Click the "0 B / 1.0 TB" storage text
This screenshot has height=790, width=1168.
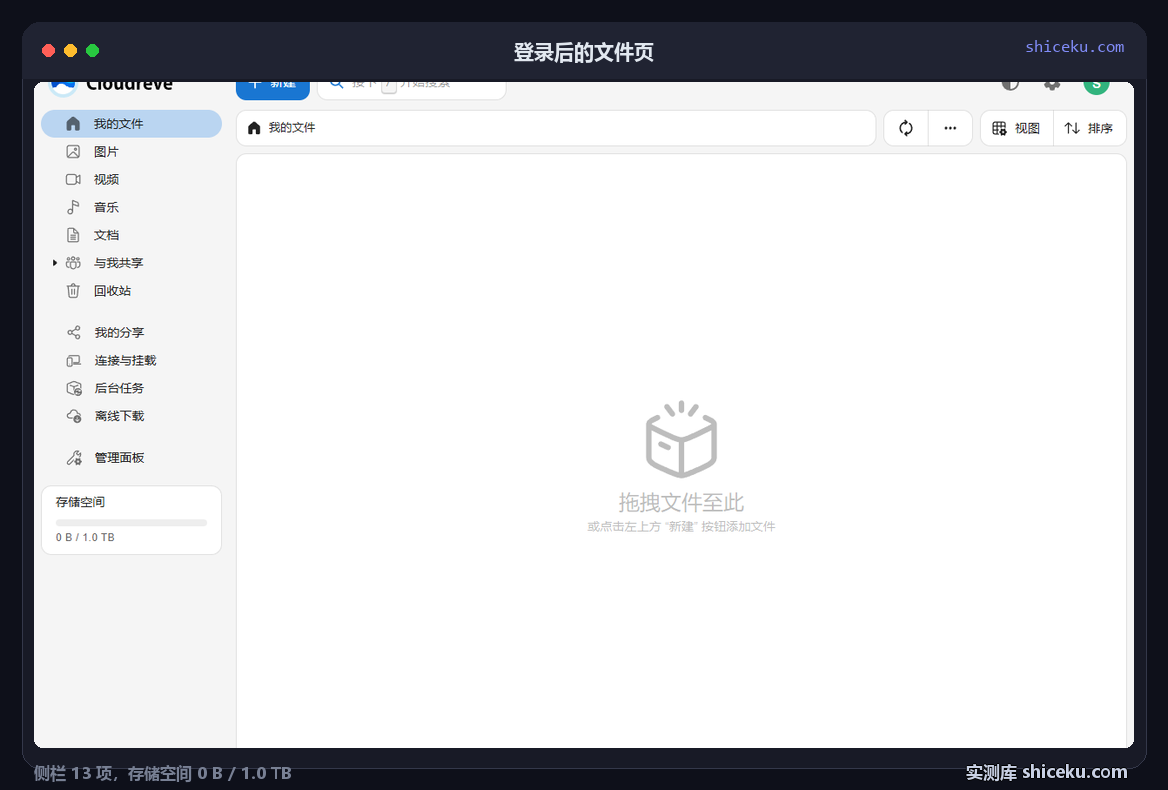[x=85, y=538]
